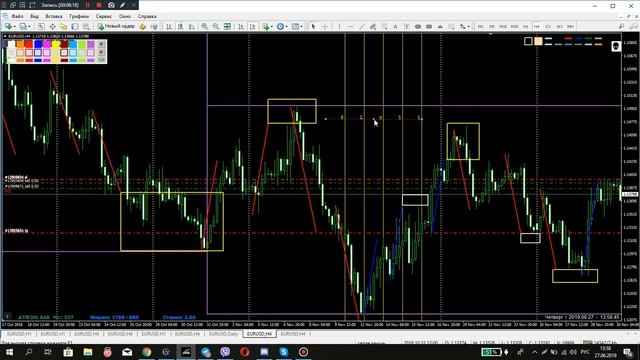The width and height of the screenshot is (640, 360).
Task: Switch to the H1 timeframe
Action: (x=526, y=26)
